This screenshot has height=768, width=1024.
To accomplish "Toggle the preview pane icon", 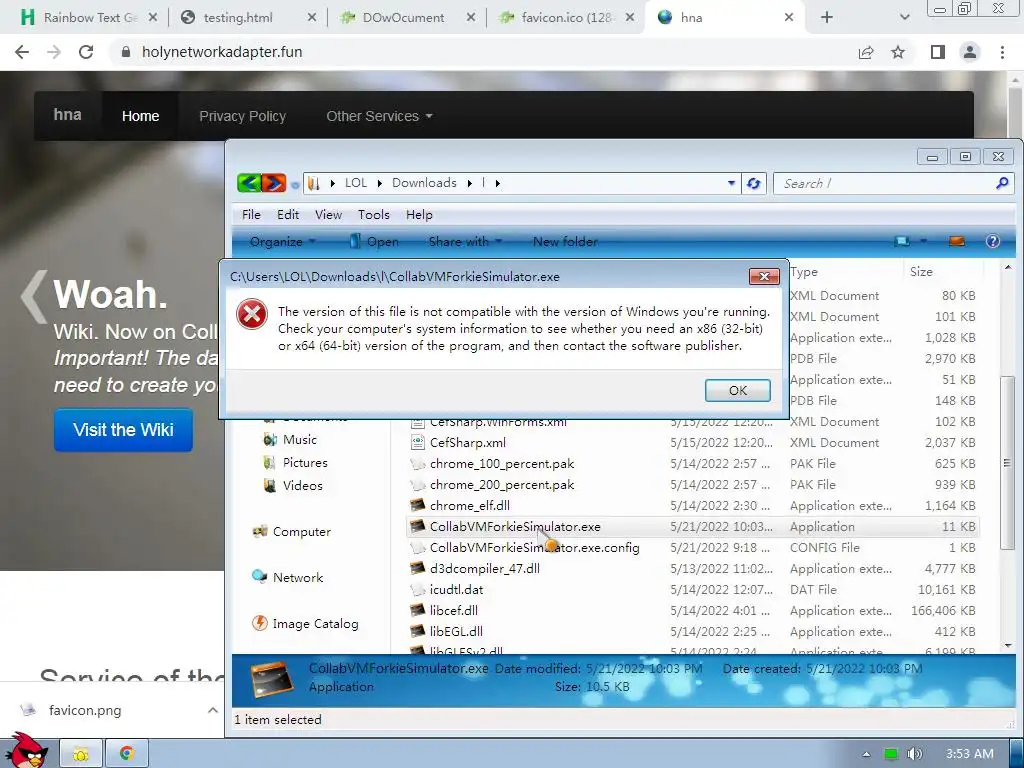I will coord(957,242).
